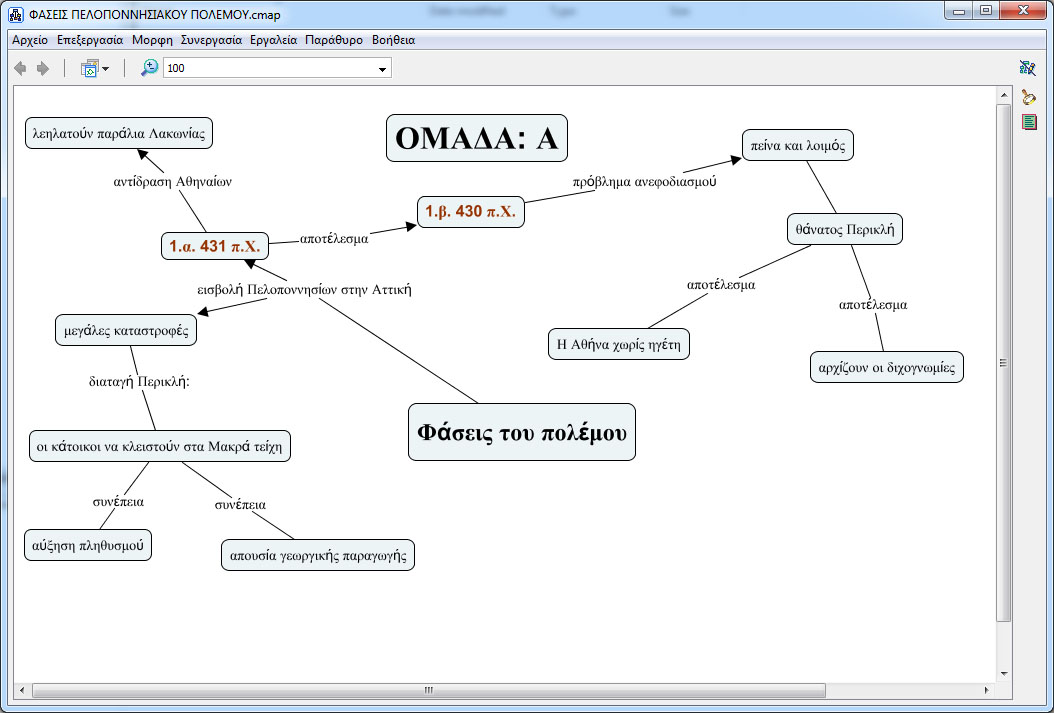Viewport: 1054px width, 713px height.
Task: Click the zoom magnifier icon
Action: 149,68
